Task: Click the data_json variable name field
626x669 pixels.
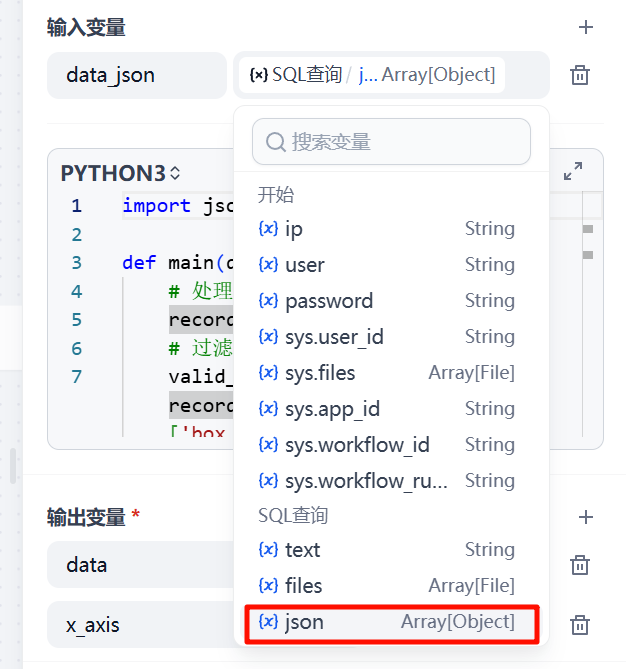Action: click(137, 76)
